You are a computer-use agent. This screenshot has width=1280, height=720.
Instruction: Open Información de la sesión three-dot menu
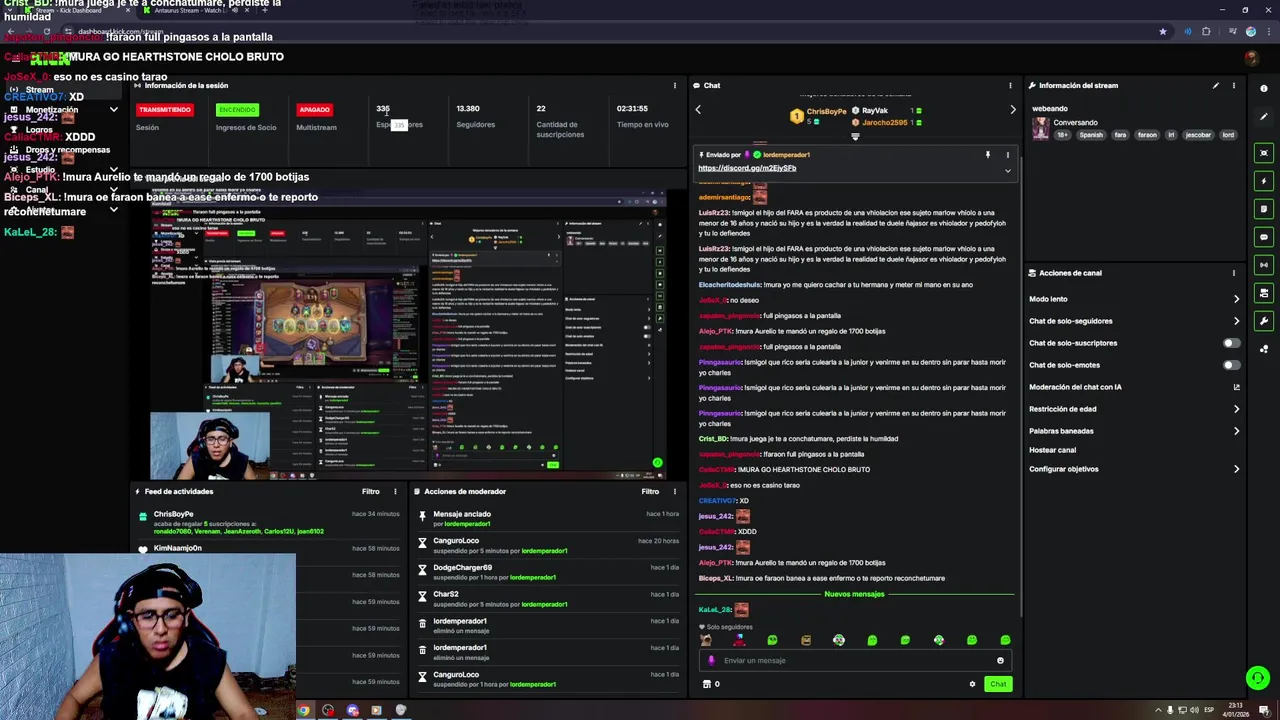pos(674,85)
